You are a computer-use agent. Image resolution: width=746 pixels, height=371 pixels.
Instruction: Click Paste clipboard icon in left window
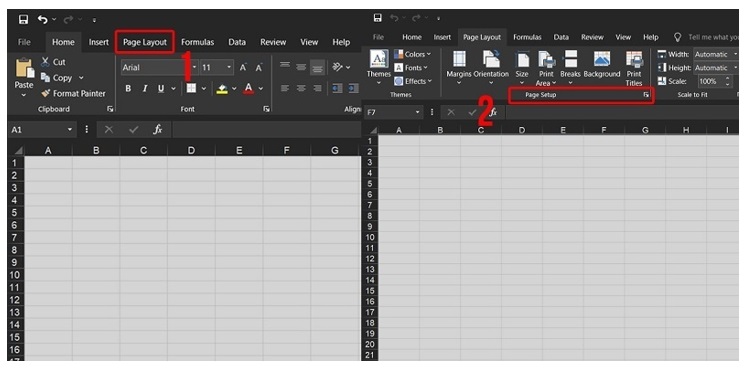(x=25, y=68)
